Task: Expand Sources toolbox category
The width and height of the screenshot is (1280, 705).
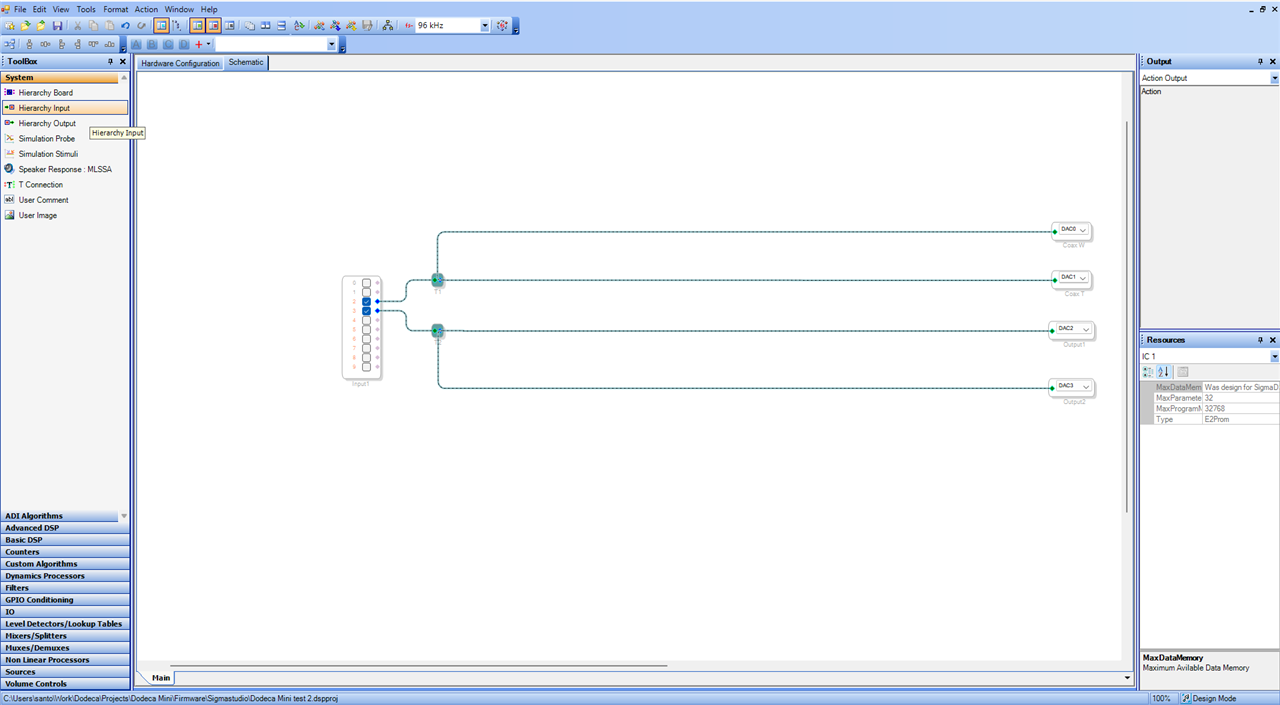Action: (65, 672)
